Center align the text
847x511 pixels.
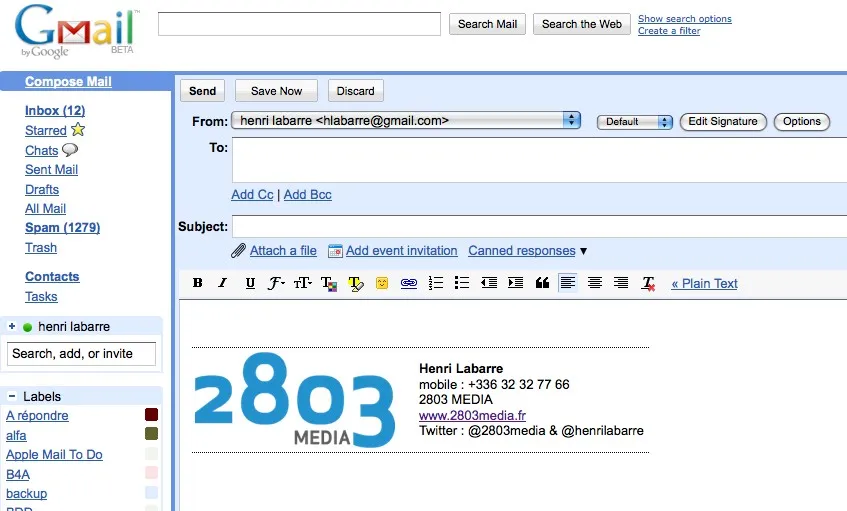point(595,283)
